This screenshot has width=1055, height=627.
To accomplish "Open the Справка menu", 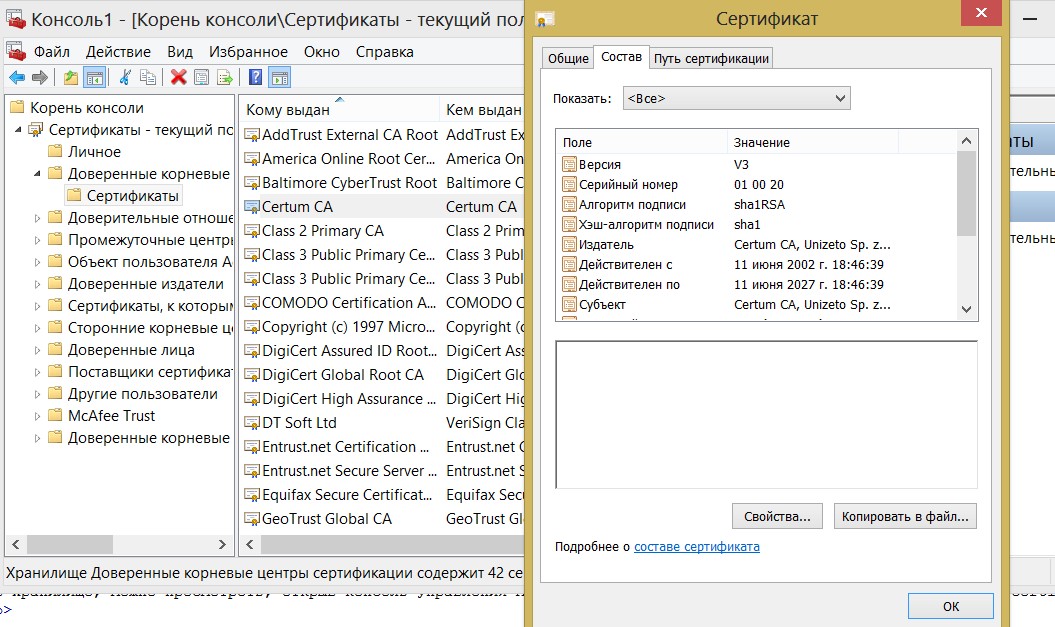I will tap(385, 52).
